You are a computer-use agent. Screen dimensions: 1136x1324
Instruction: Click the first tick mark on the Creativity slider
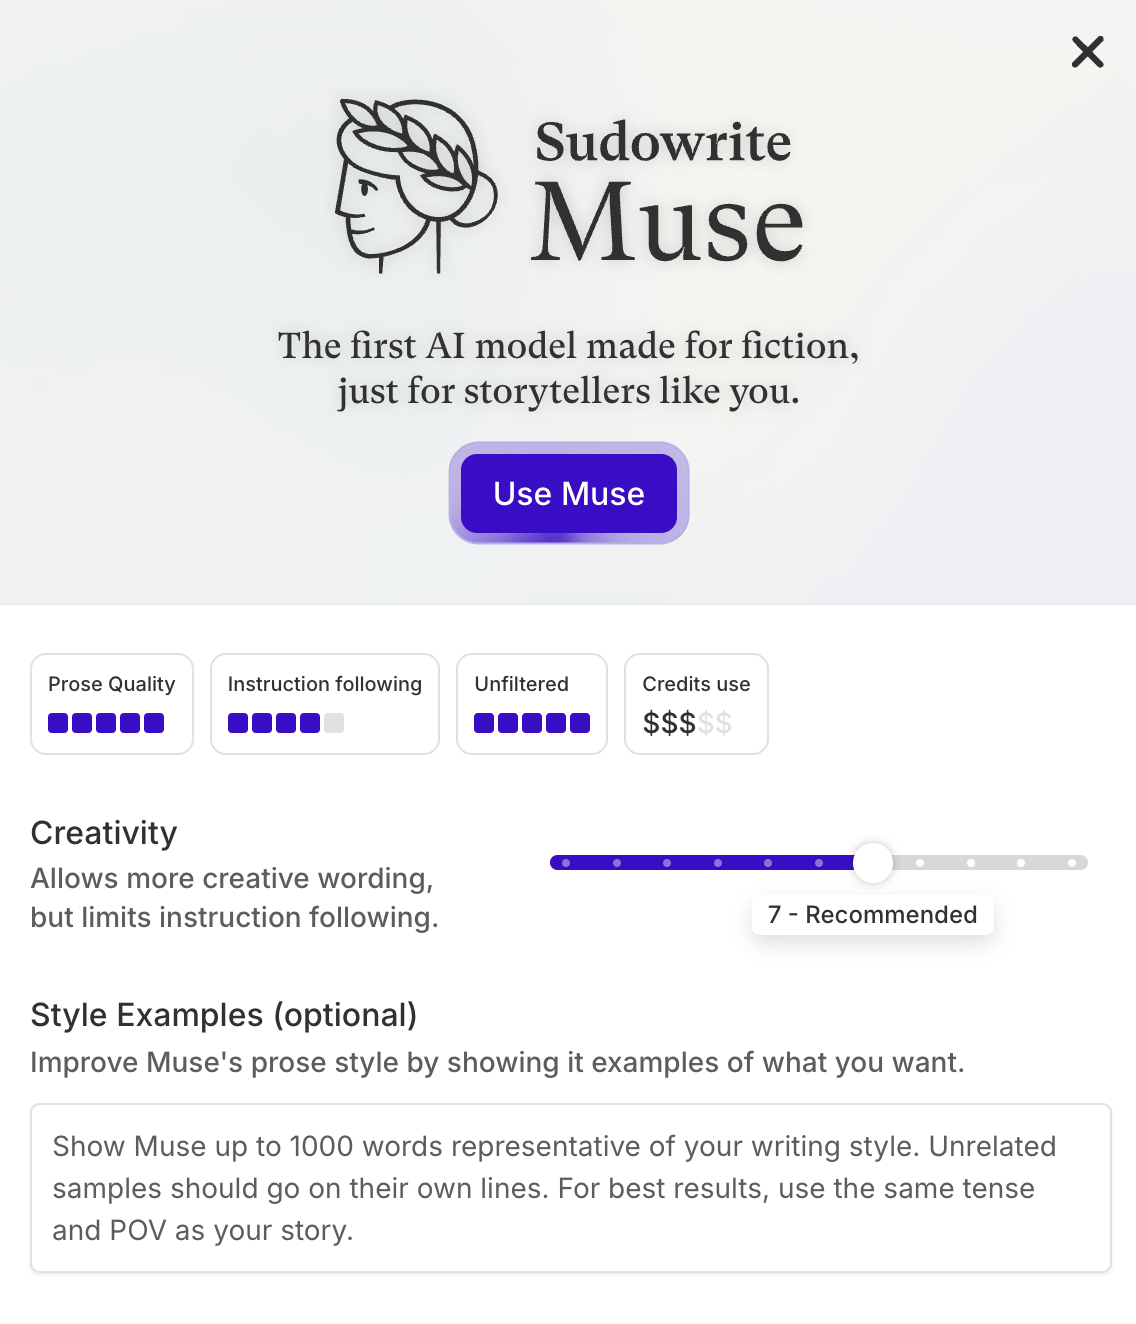point(566,861)
